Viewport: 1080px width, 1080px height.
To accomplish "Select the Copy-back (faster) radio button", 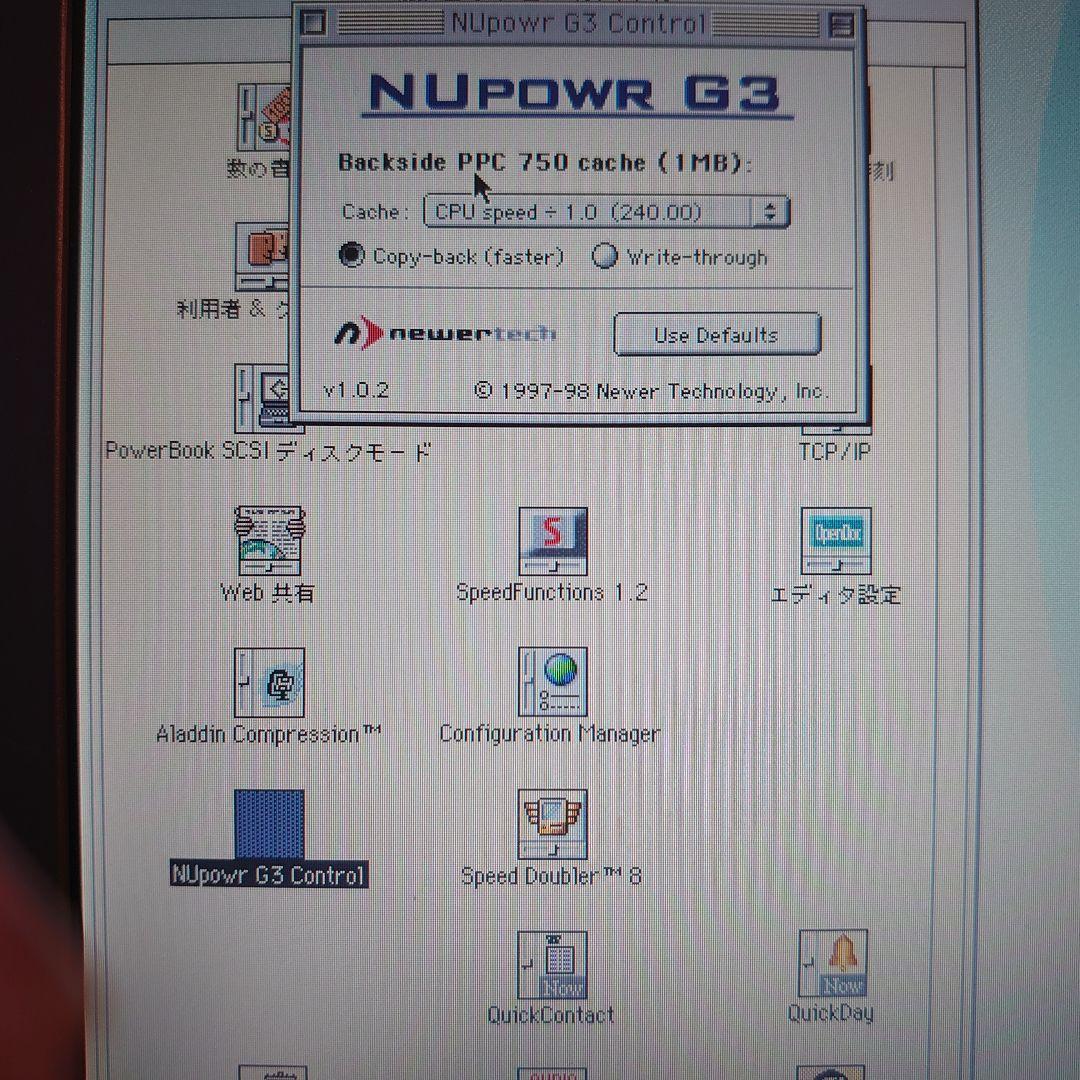I will (351, 256).
